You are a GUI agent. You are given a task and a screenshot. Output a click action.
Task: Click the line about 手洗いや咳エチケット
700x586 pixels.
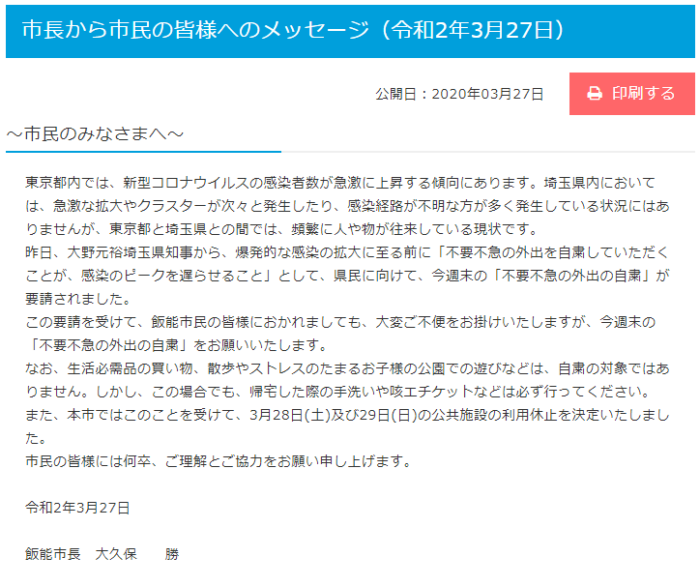point(338,392)
